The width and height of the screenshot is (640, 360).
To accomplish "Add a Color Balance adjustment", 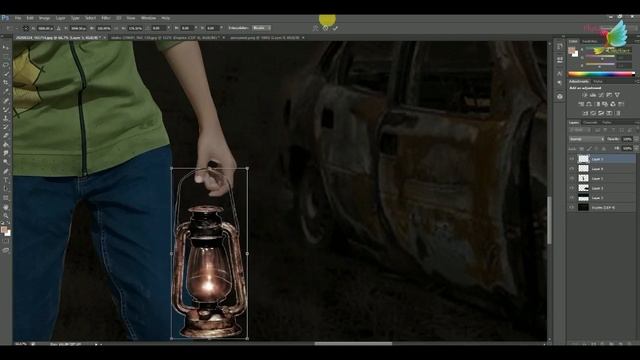I will click(589, 104).
